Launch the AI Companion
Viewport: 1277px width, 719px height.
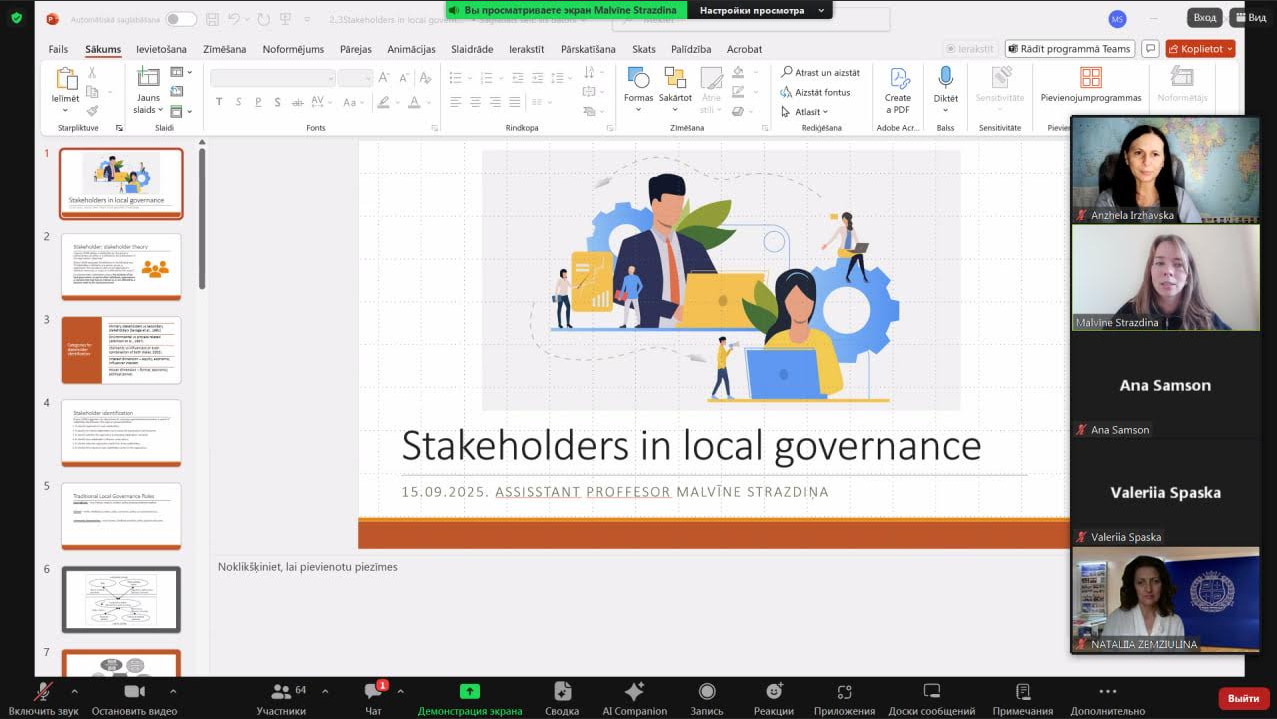634,697
